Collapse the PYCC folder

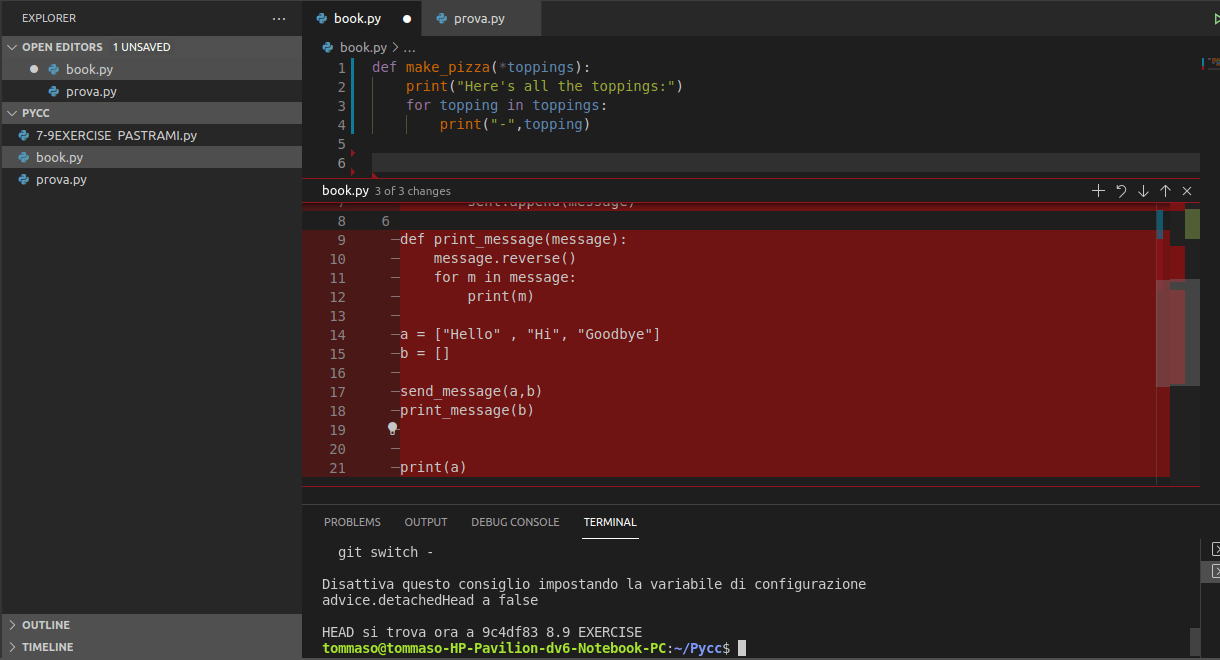(x=12, y=113)
